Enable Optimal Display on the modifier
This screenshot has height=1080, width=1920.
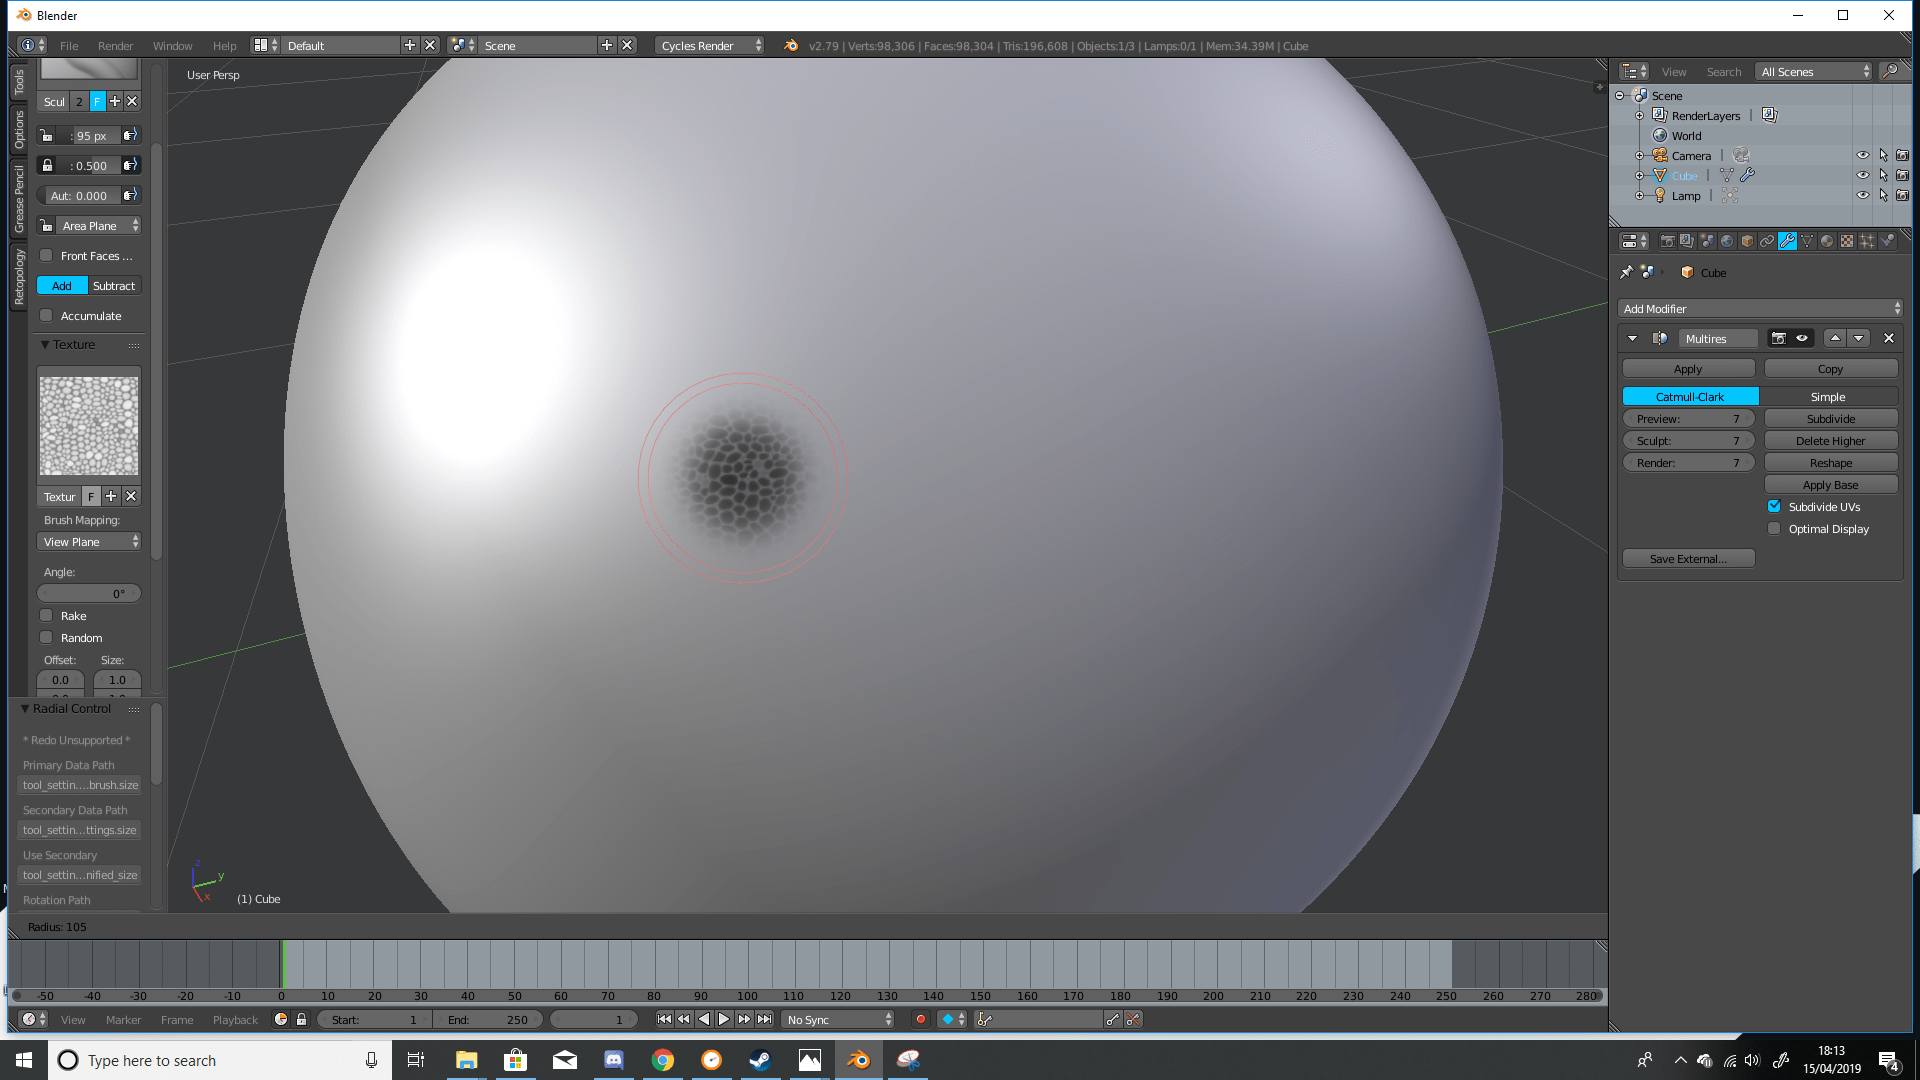[1775, 528]
